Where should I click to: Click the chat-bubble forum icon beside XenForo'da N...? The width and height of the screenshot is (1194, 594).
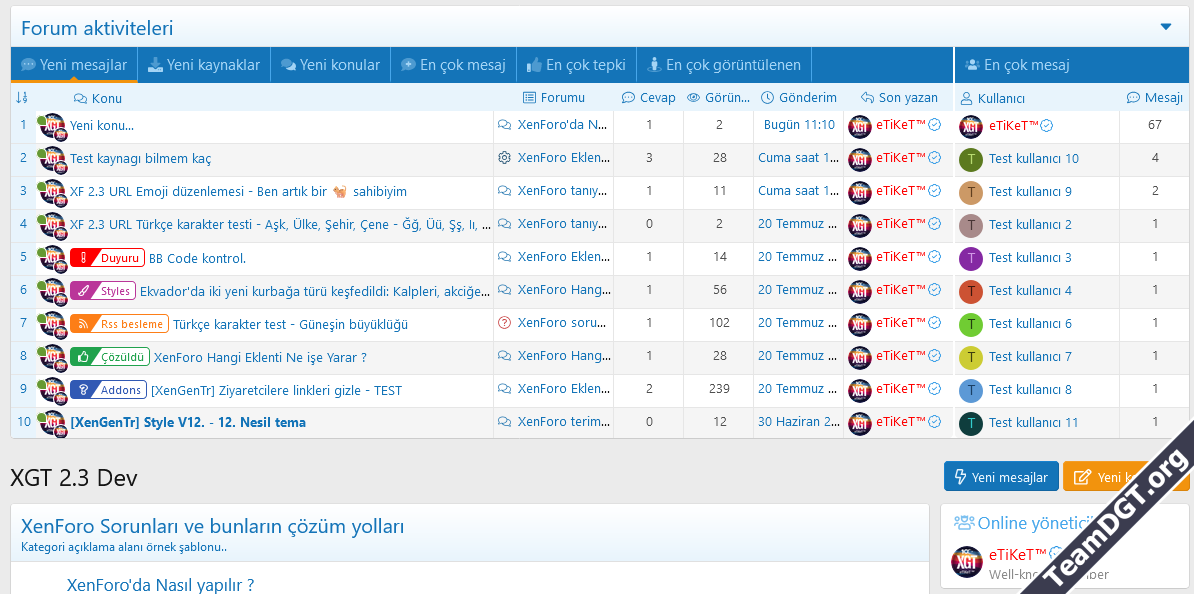pyautogui.click(x=504, y=125)
